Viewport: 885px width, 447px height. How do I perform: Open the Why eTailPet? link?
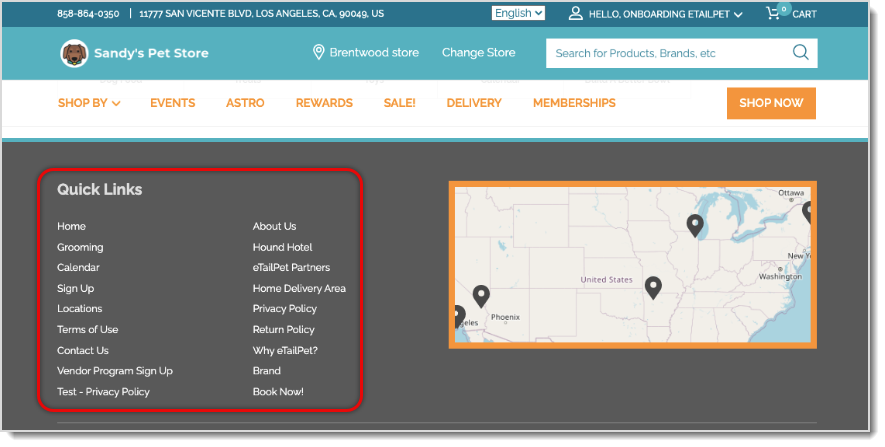point(285,350)
